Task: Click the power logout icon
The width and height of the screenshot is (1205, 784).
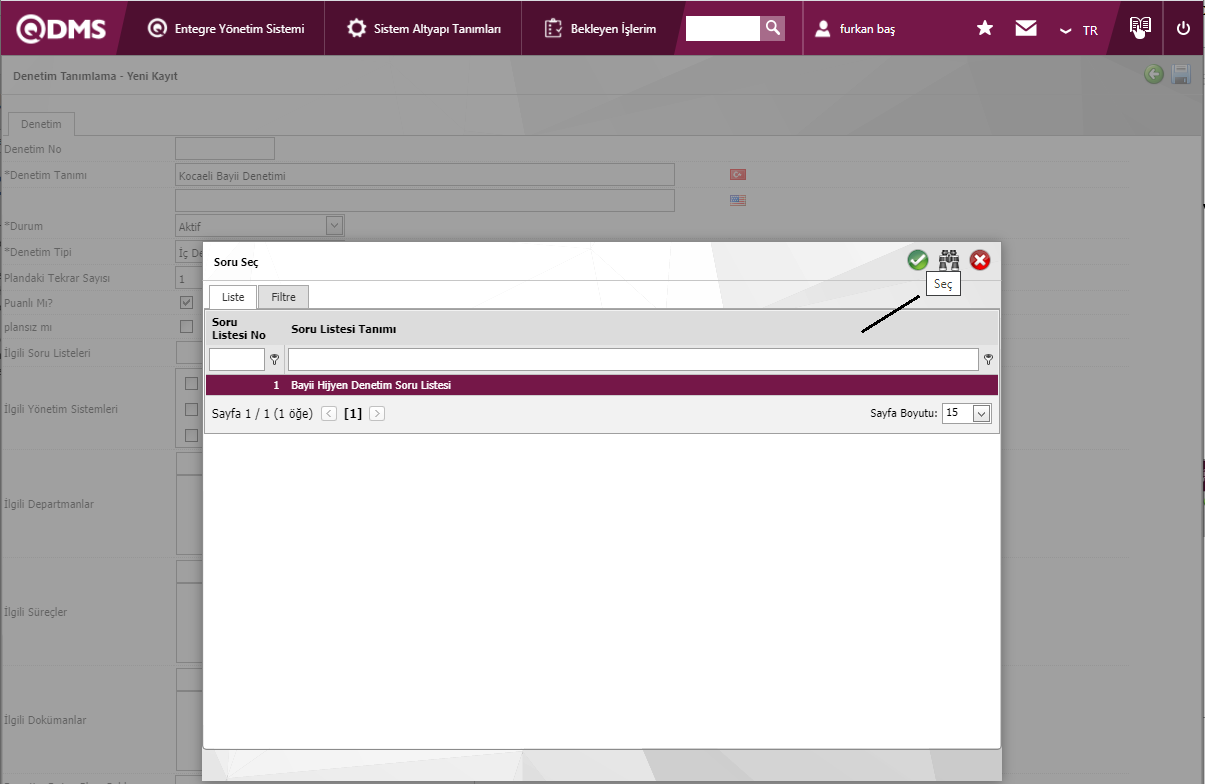Action: click(x=1184, y=28)
